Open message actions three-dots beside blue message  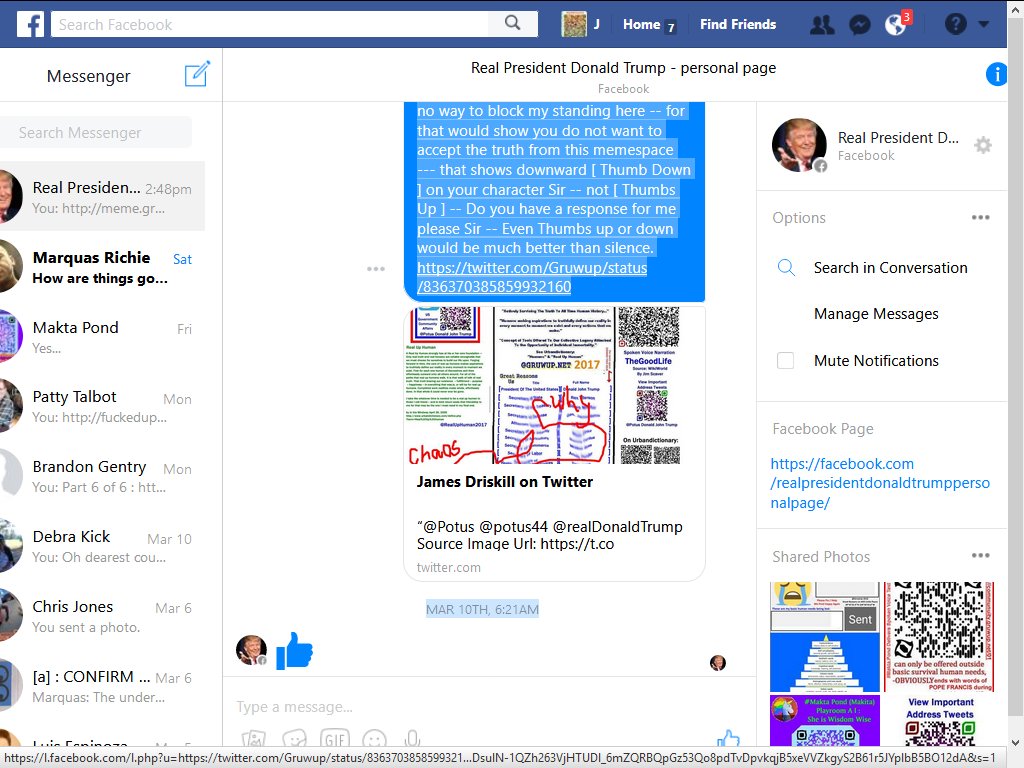376,269
